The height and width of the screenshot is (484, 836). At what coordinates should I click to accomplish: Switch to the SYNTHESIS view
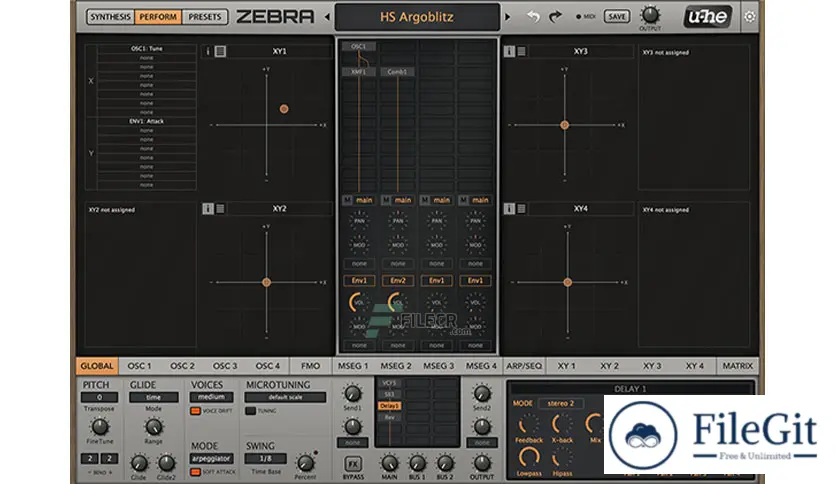pos(110,17)
